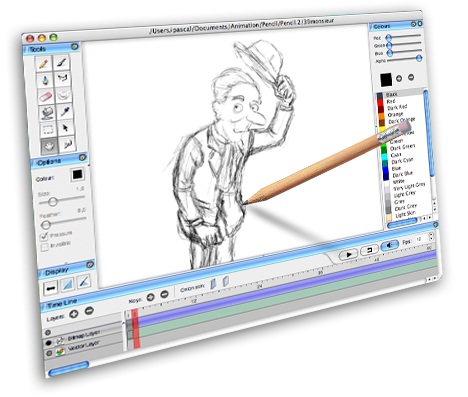Image resolution: width=468 pixels, height=397 pixels.
Task: Toggle the Pressure checkbox in Options
Action: pyautogui.click(x=44, y=237)
